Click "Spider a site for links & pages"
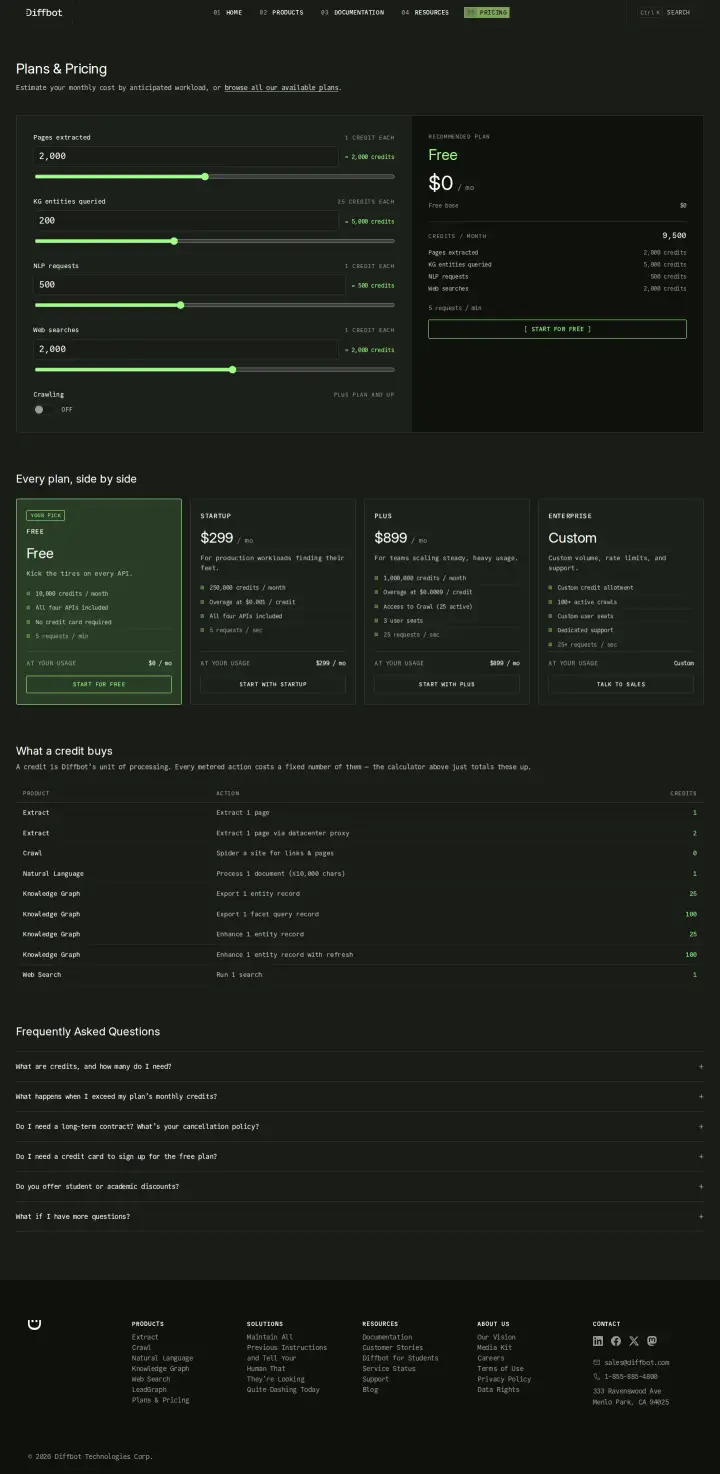Viewport: 720px width, 1474px height. tap(275, 853)
